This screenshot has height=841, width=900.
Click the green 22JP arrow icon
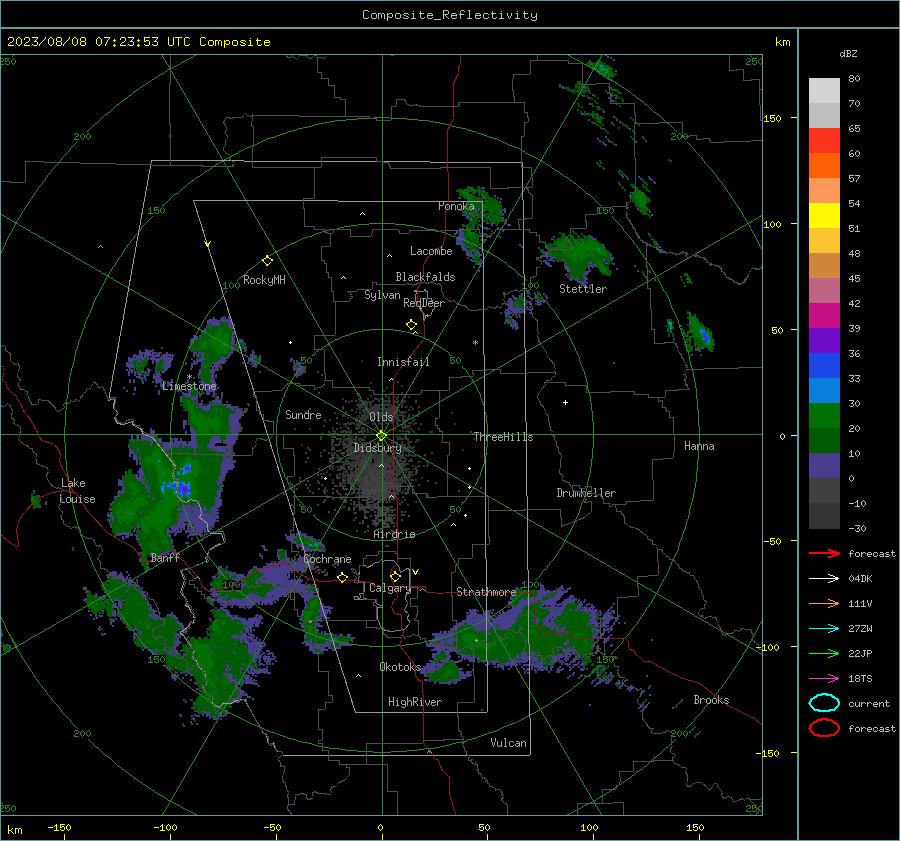coord(824,653)
